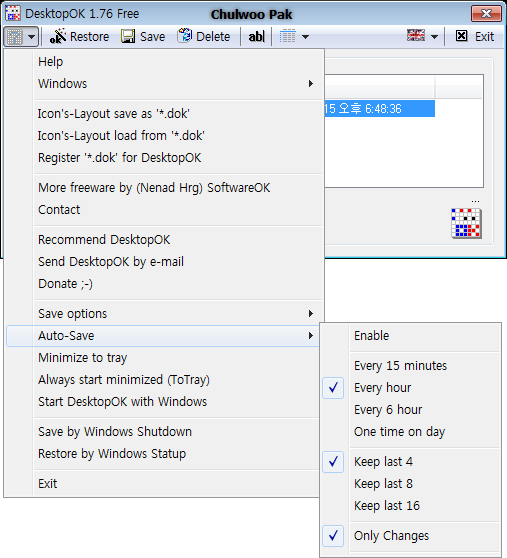507x558 pixels.
Task: Open the language dropdown arrow
Action: [x=434, y=37]
